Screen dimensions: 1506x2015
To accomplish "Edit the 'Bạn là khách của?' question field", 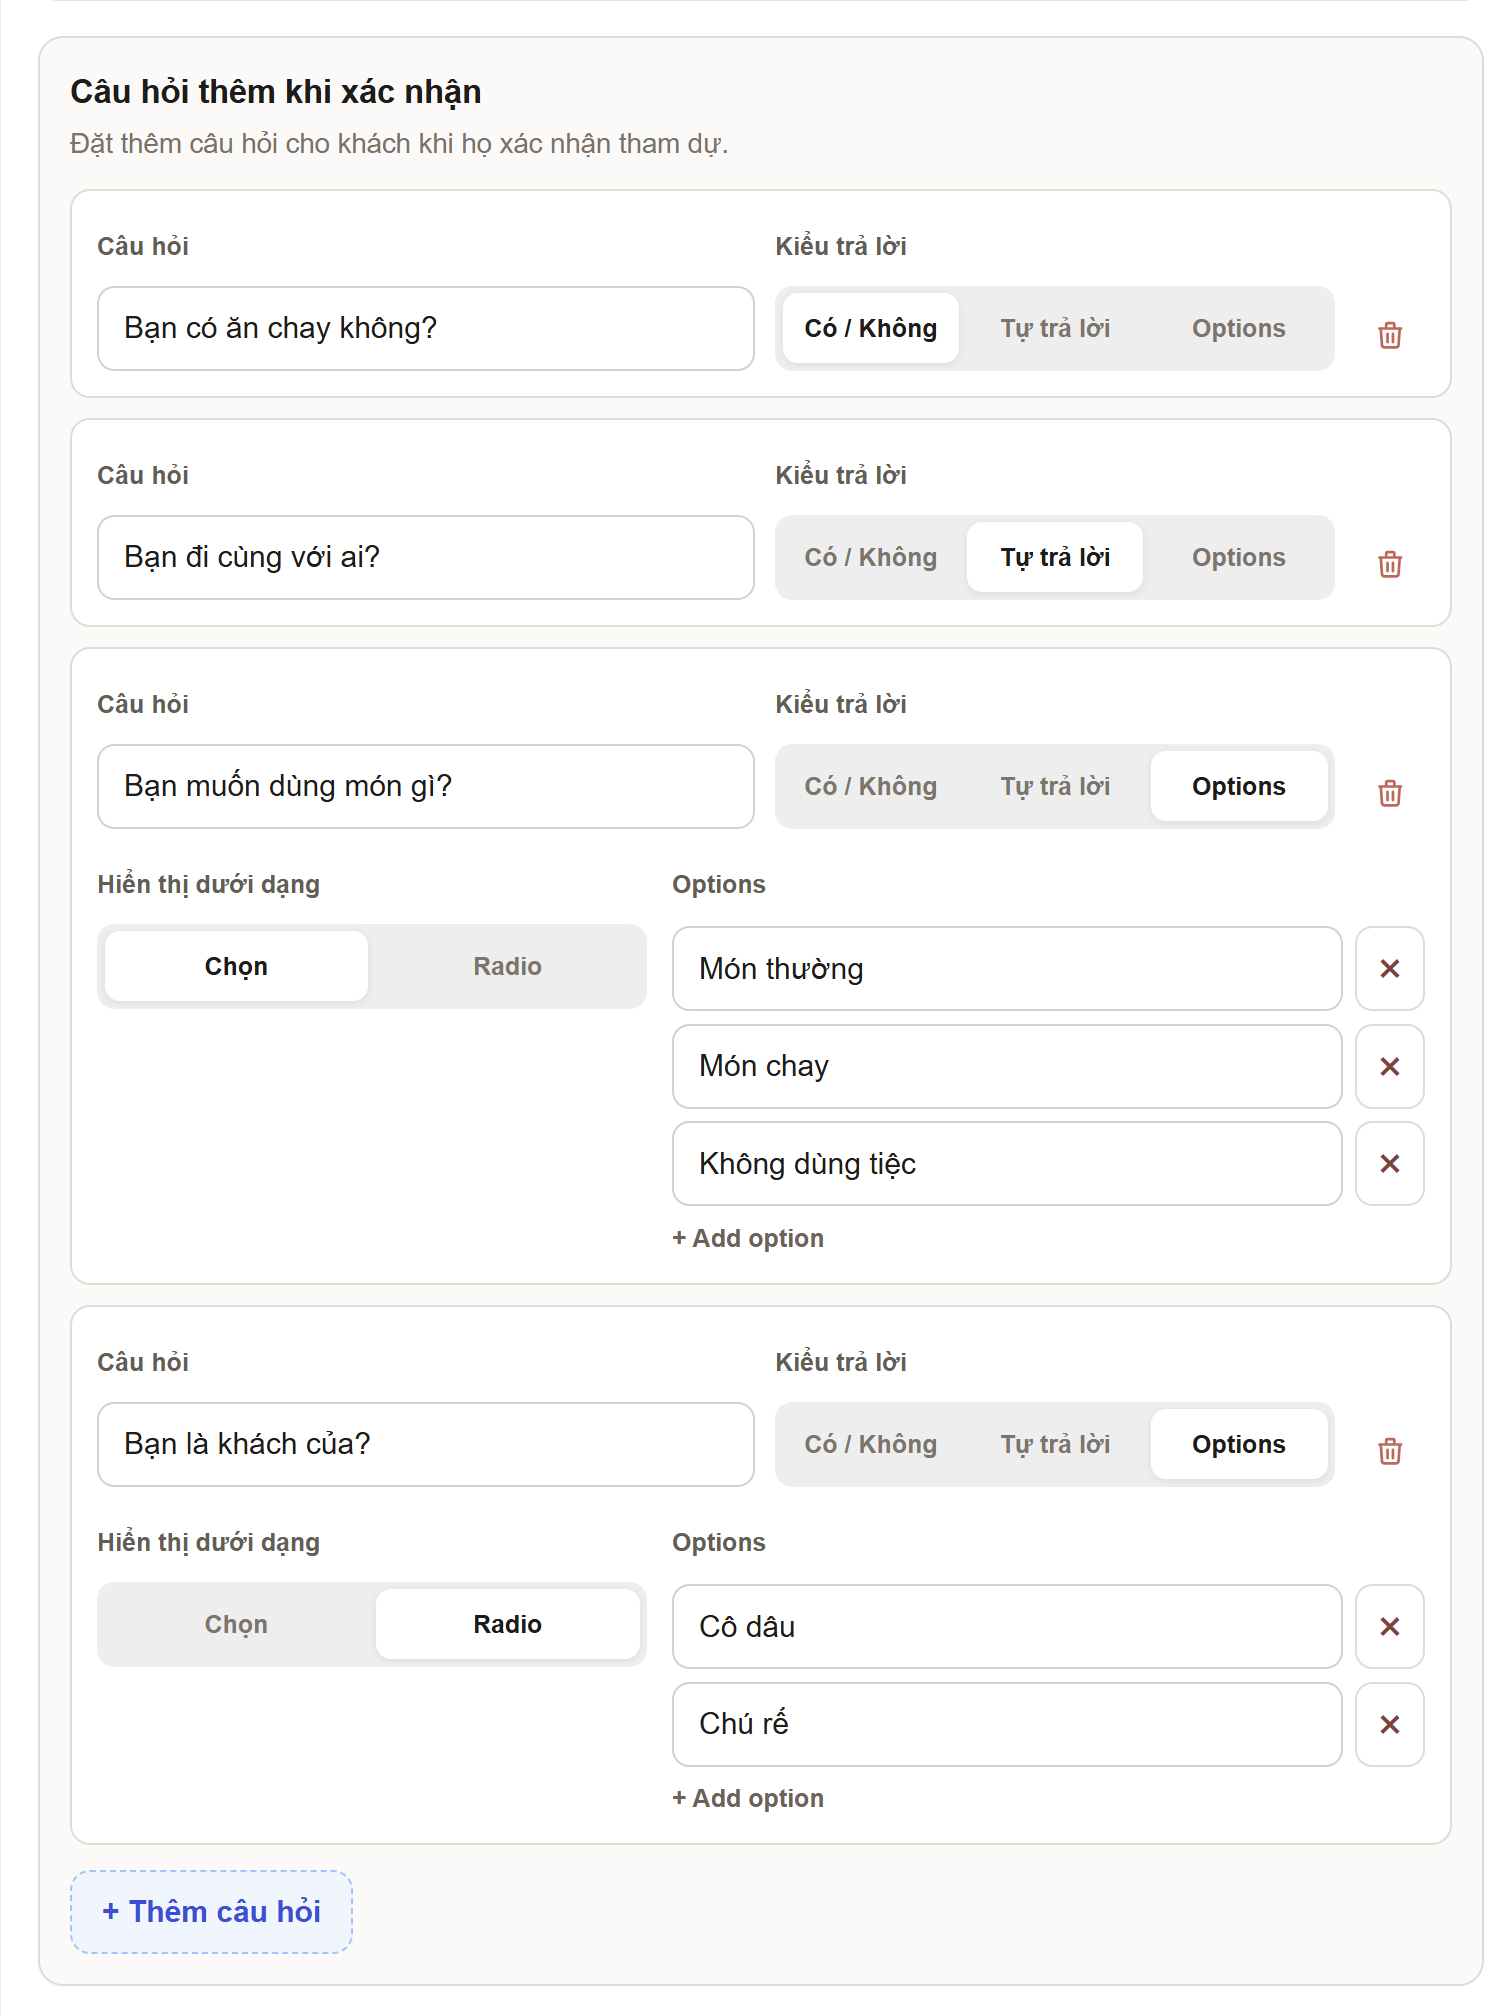I will (x=426, y=1444).
